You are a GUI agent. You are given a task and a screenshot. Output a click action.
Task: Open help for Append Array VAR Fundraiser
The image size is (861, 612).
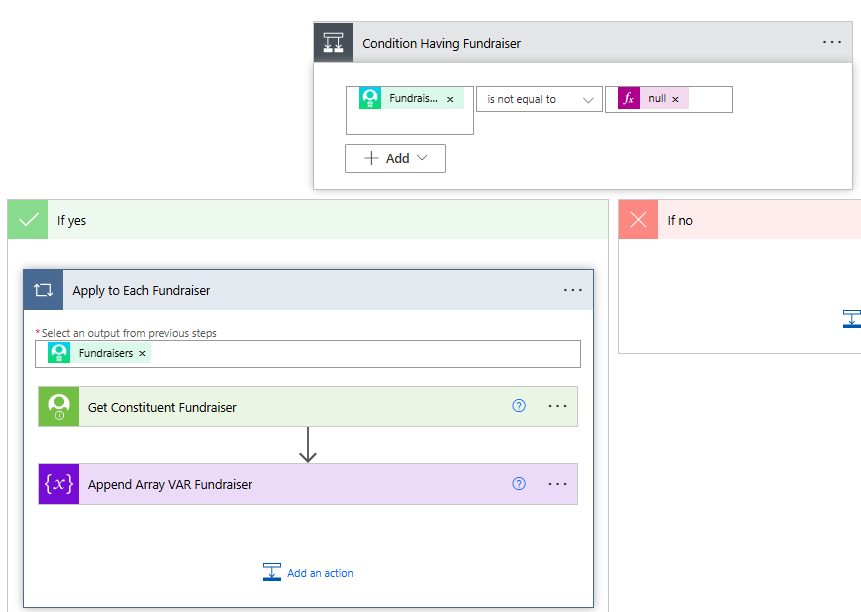point(519,484)
